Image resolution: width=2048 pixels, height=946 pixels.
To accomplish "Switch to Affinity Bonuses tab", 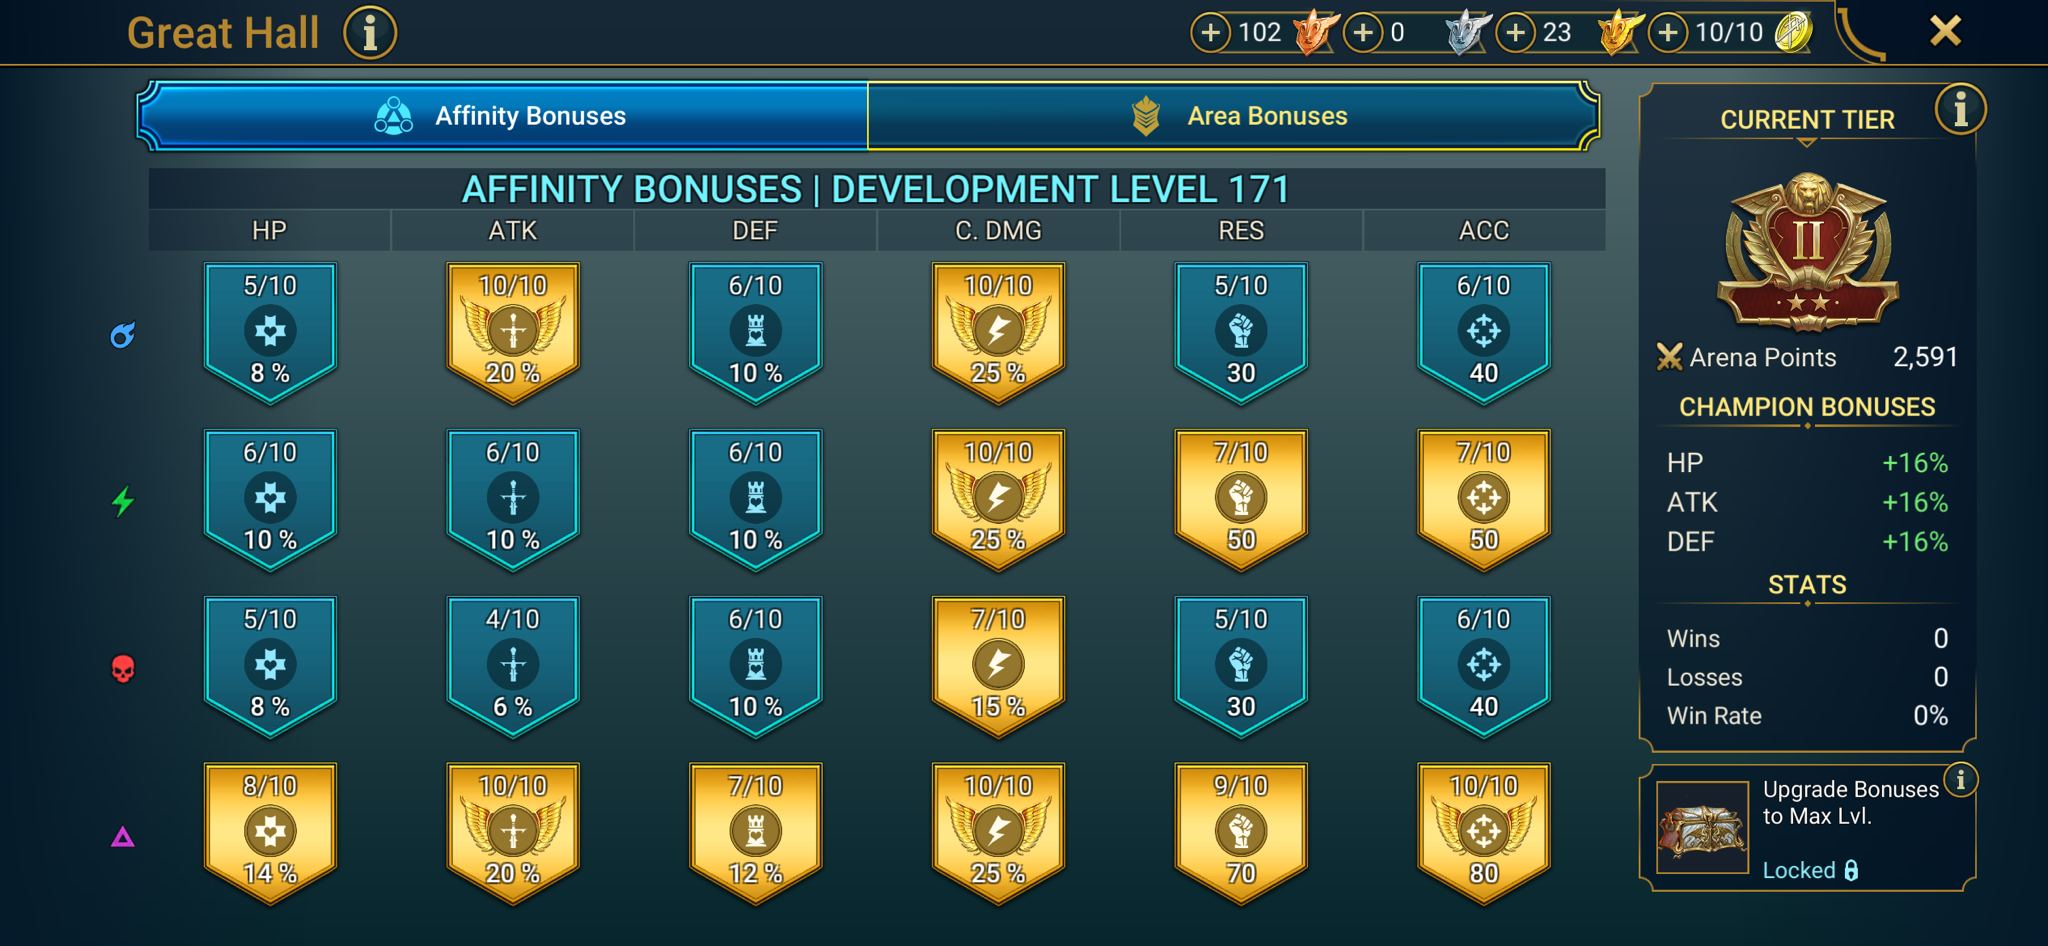I will 502,116.
